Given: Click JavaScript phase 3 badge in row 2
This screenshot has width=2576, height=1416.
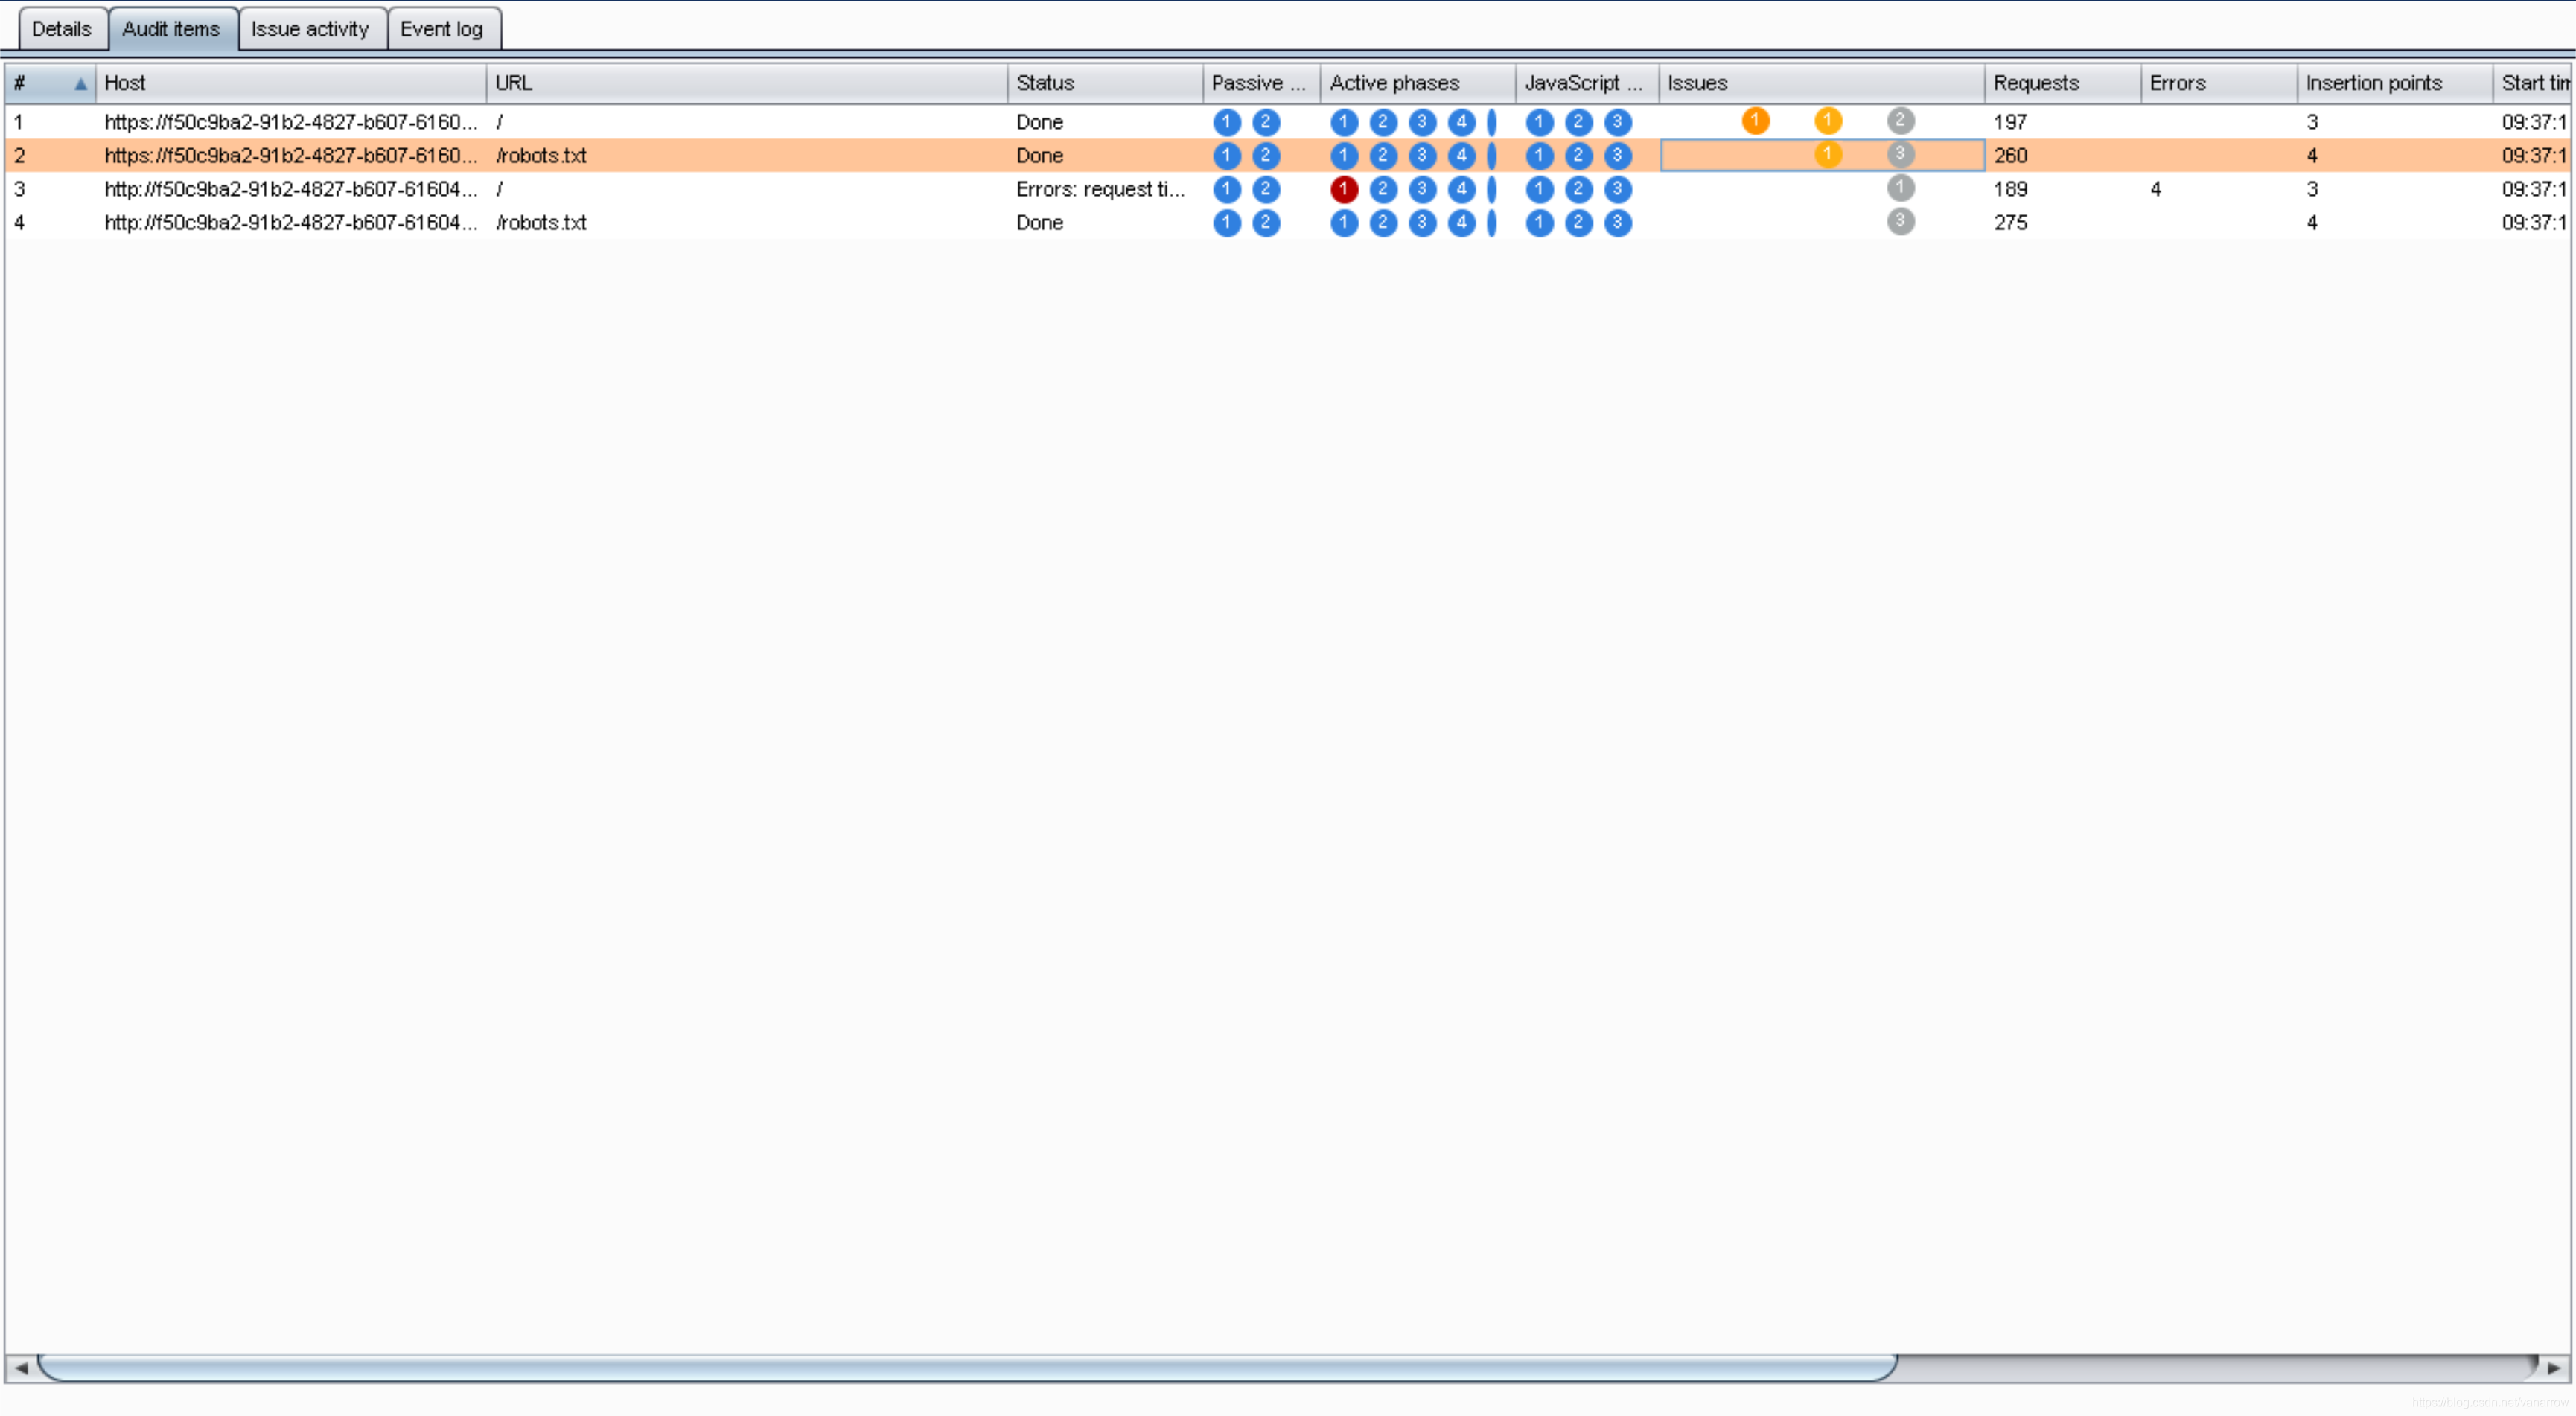Looking at the screenshot, I should click(1617, 156).
